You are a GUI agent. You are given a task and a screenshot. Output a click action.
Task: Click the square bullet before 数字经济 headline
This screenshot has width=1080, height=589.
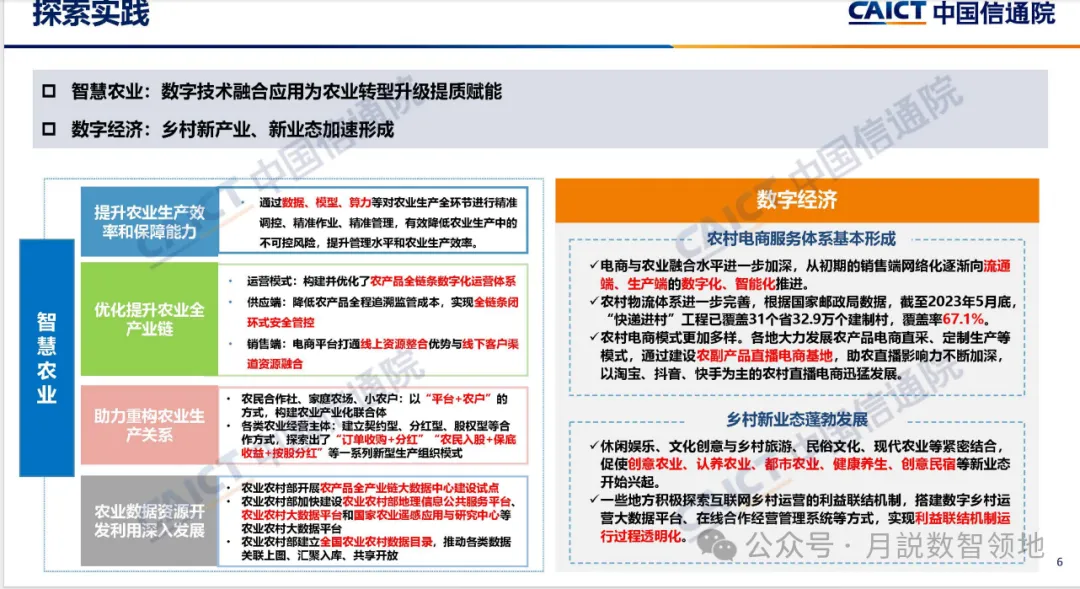[49, 129]
